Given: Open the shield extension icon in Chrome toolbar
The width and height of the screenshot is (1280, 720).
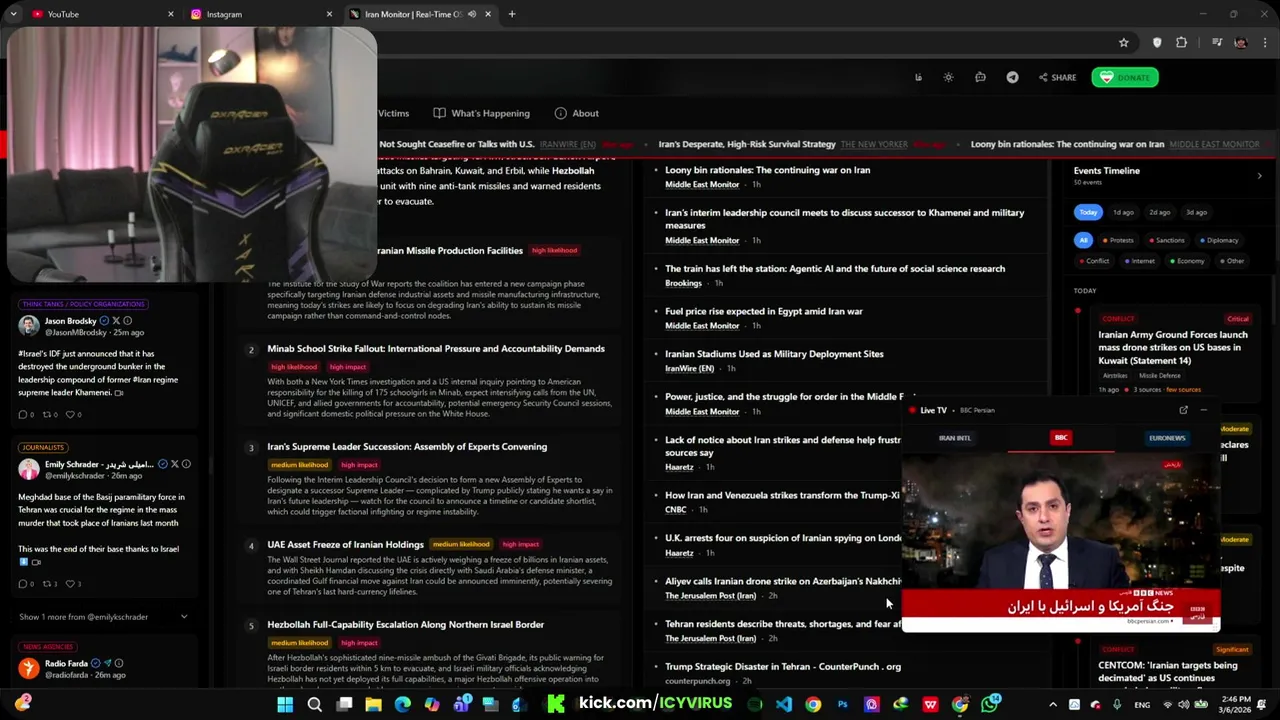Looking at the screenshot, I should [1157, 42].
